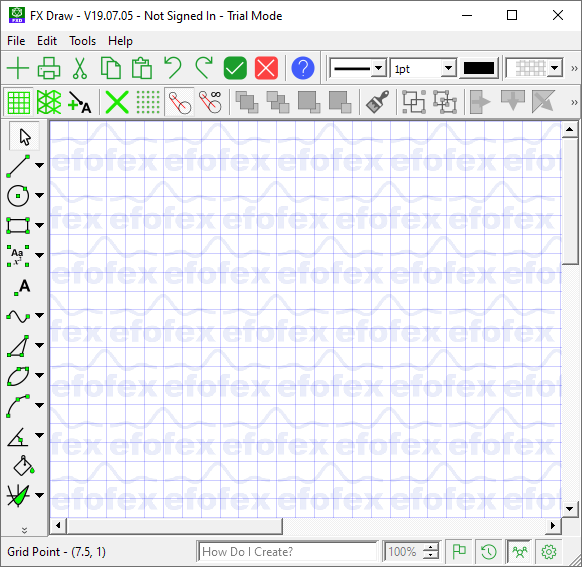Toggle the compass construction mode
This screenshot has height=567, width=582.
[x=179, y=102]
